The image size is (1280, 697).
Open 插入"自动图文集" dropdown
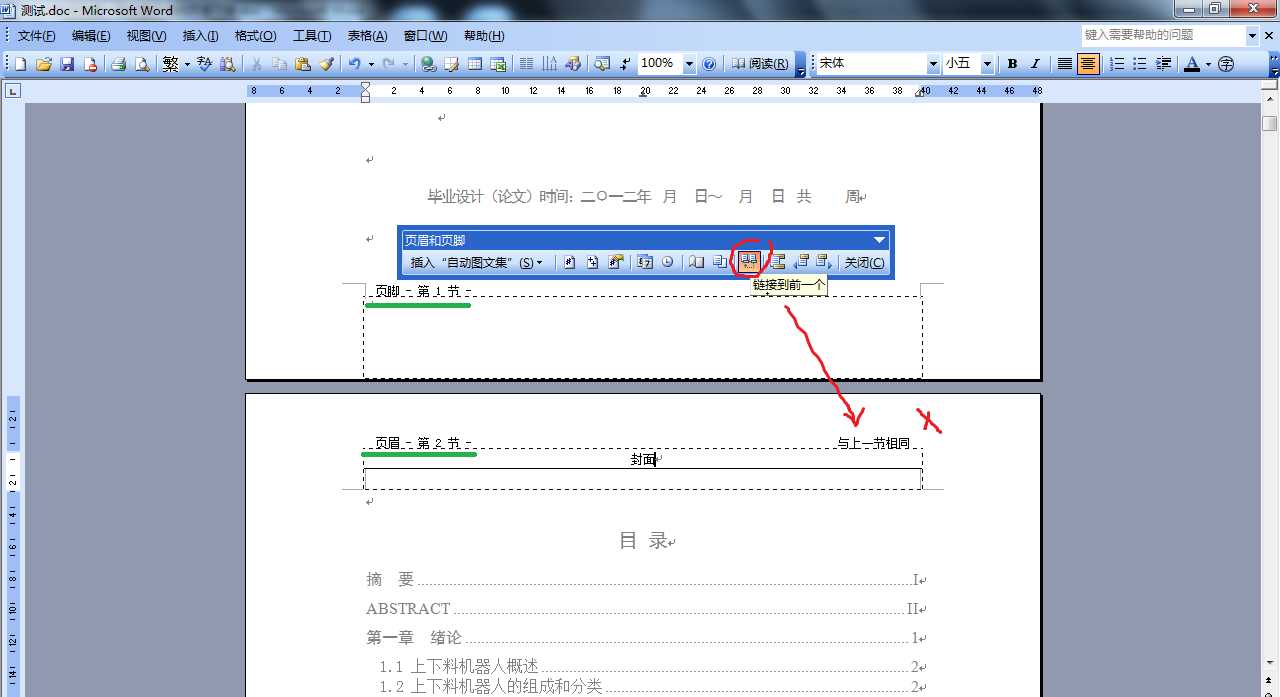tap(476, 263)
